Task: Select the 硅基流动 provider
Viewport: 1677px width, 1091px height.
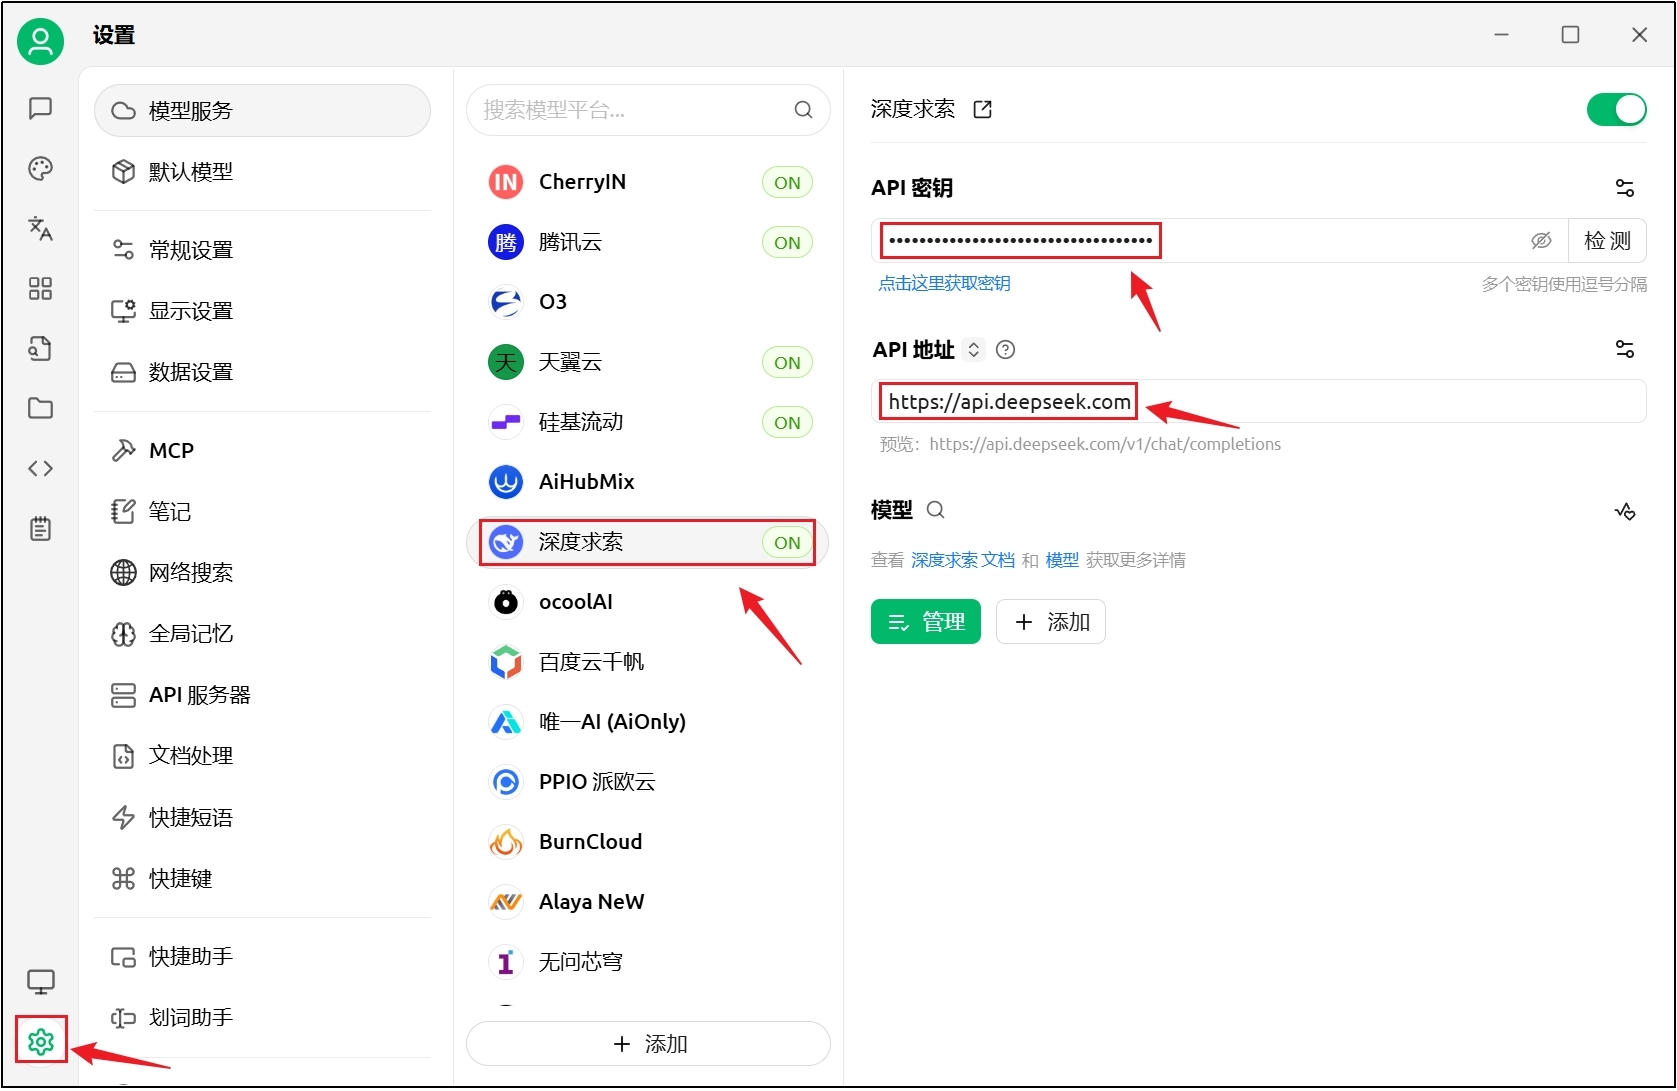Action: pos(648,422)
